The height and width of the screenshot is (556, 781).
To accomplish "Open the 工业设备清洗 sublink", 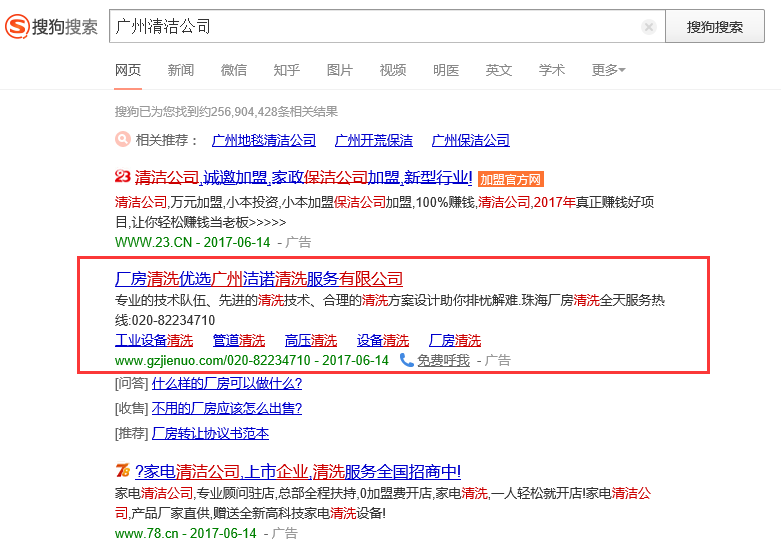I will click(x=154, y=340).
